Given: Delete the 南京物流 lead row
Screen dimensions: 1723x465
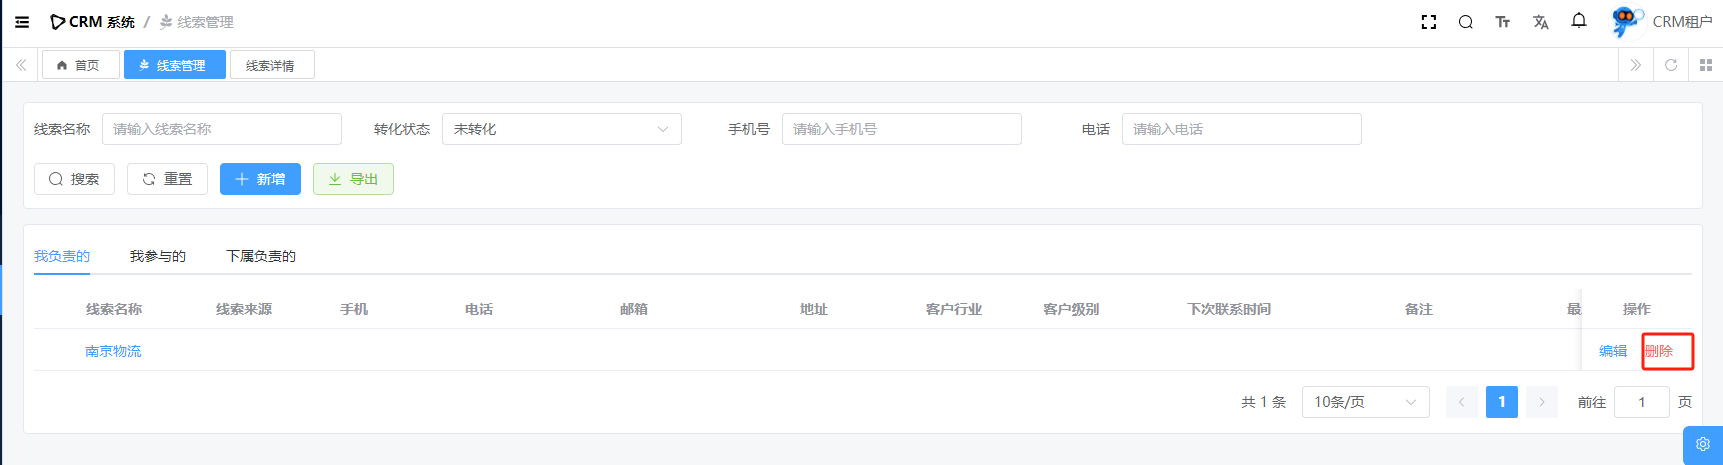Looking at the screenshot, I should tap(1659, 351).
